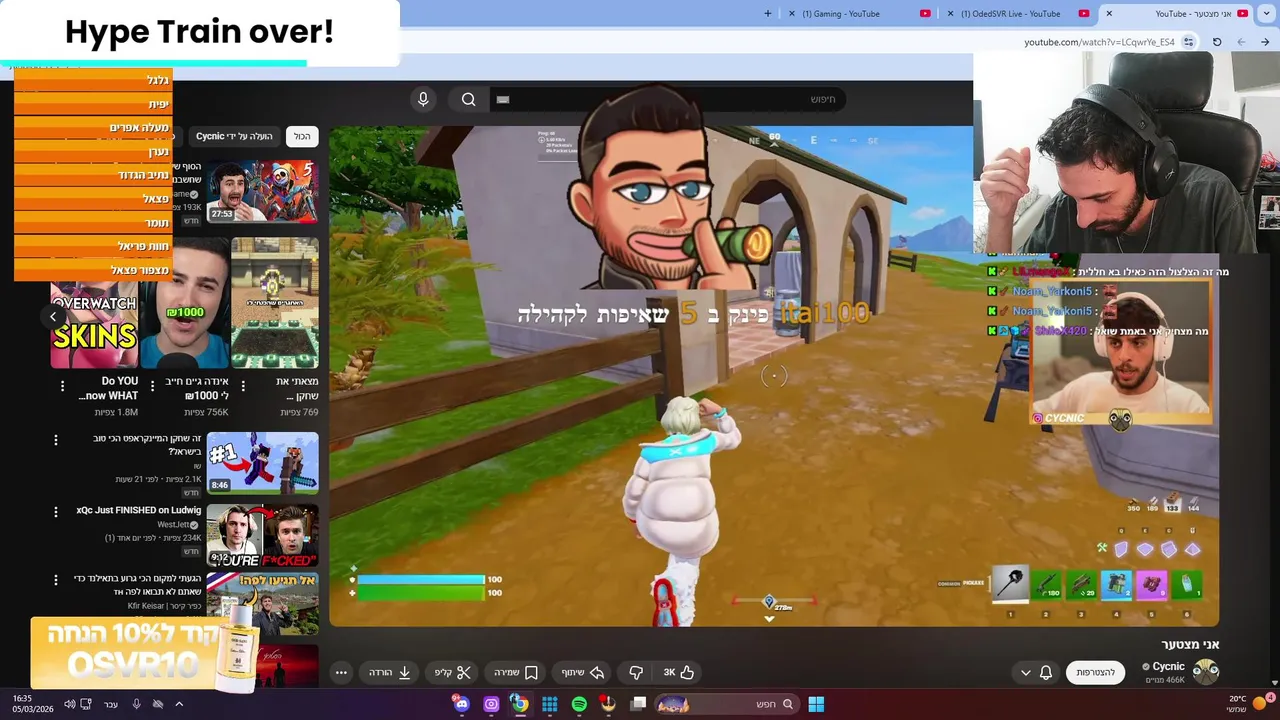Open options menu for 'Do YOU now WHAT' short
Screen dimensions: 1280x720
tap(62, 386)
